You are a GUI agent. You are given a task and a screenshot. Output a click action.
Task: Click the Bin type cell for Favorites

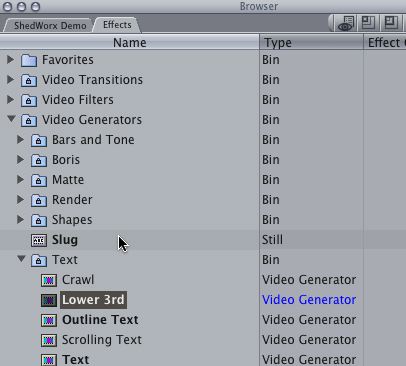271,60
